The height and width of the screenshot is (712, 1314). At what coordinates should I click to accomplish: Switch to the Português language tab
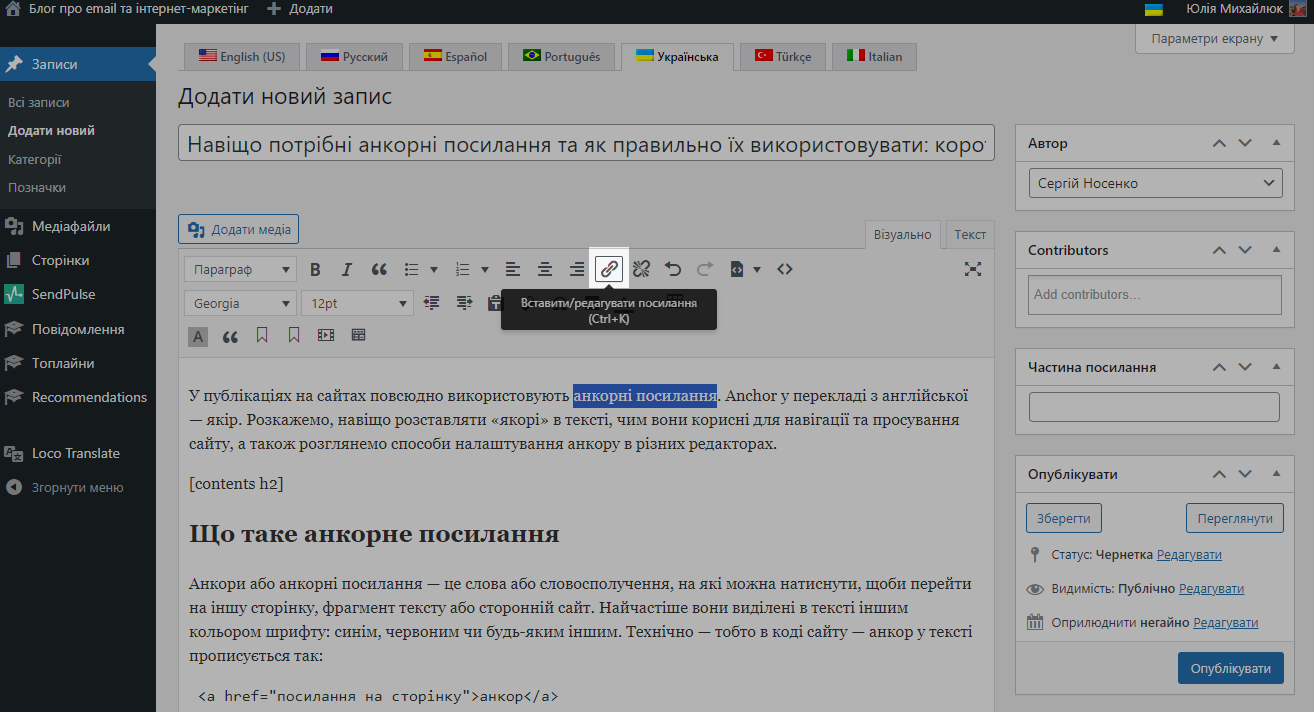pyautogui.click(x=560, y=57)
